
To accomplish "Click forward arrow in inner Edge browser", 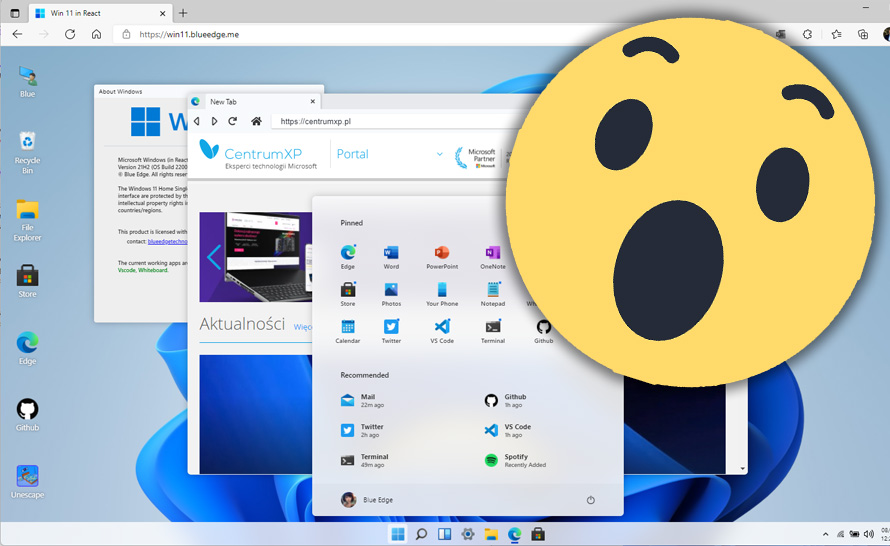I will coord(215,121).
